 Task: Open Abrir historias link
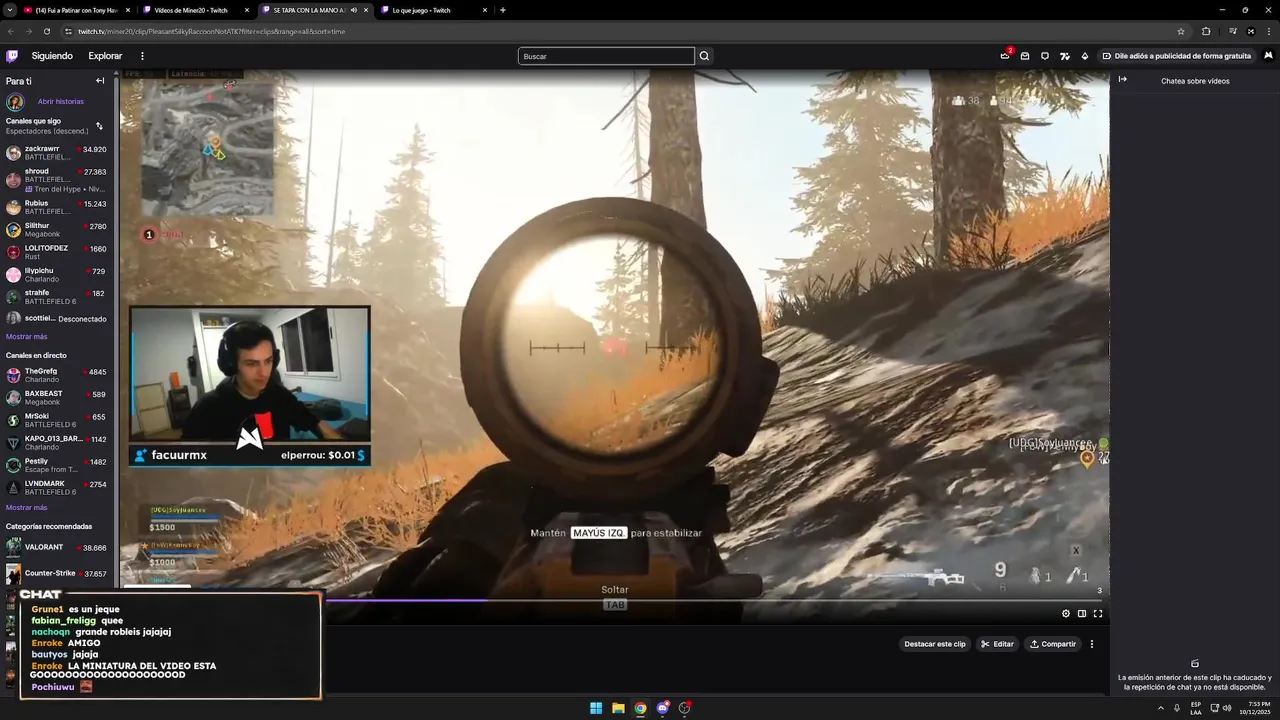tap(61, 102)
